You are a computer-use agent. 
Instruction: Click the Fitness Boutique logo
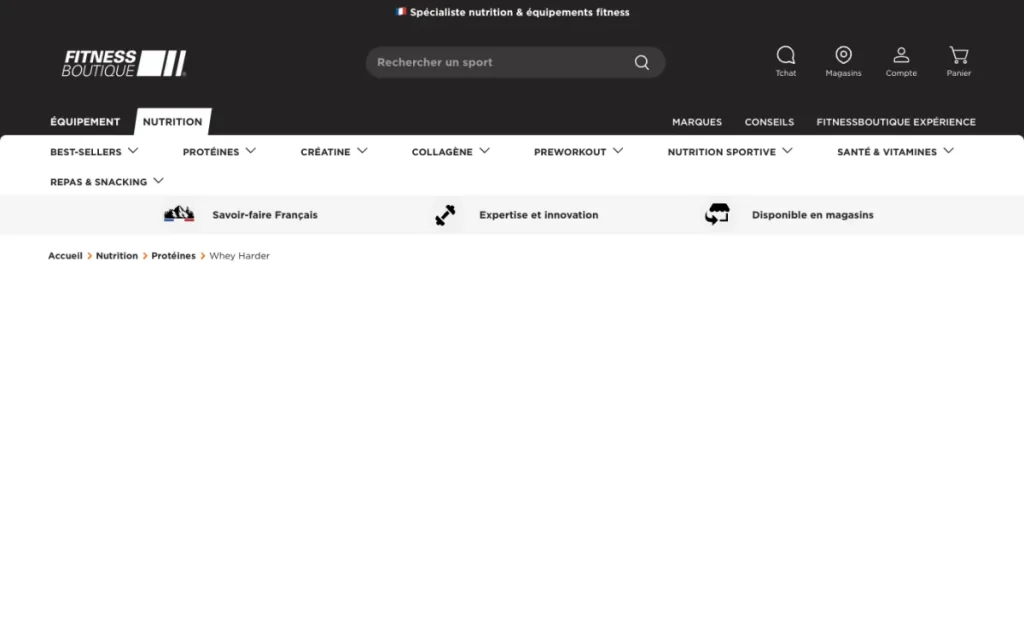[124, 63]
